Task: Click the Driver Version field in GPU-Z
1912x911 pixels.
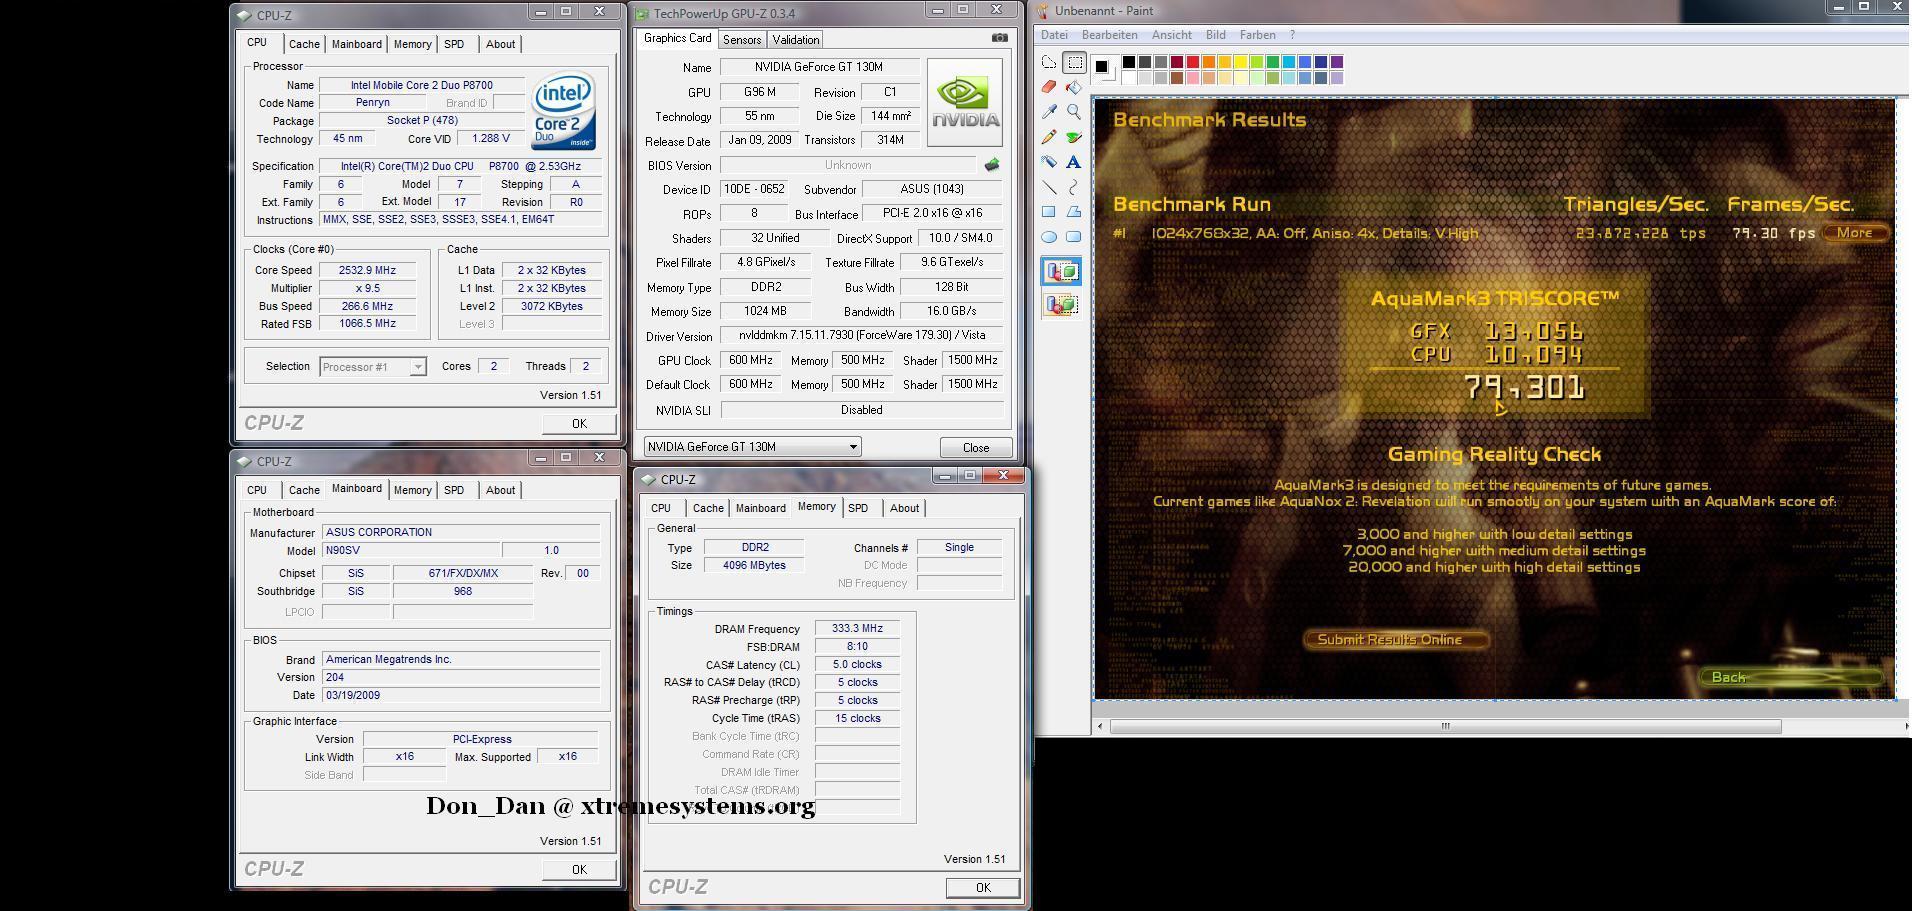Action: (x=862, y=335)
